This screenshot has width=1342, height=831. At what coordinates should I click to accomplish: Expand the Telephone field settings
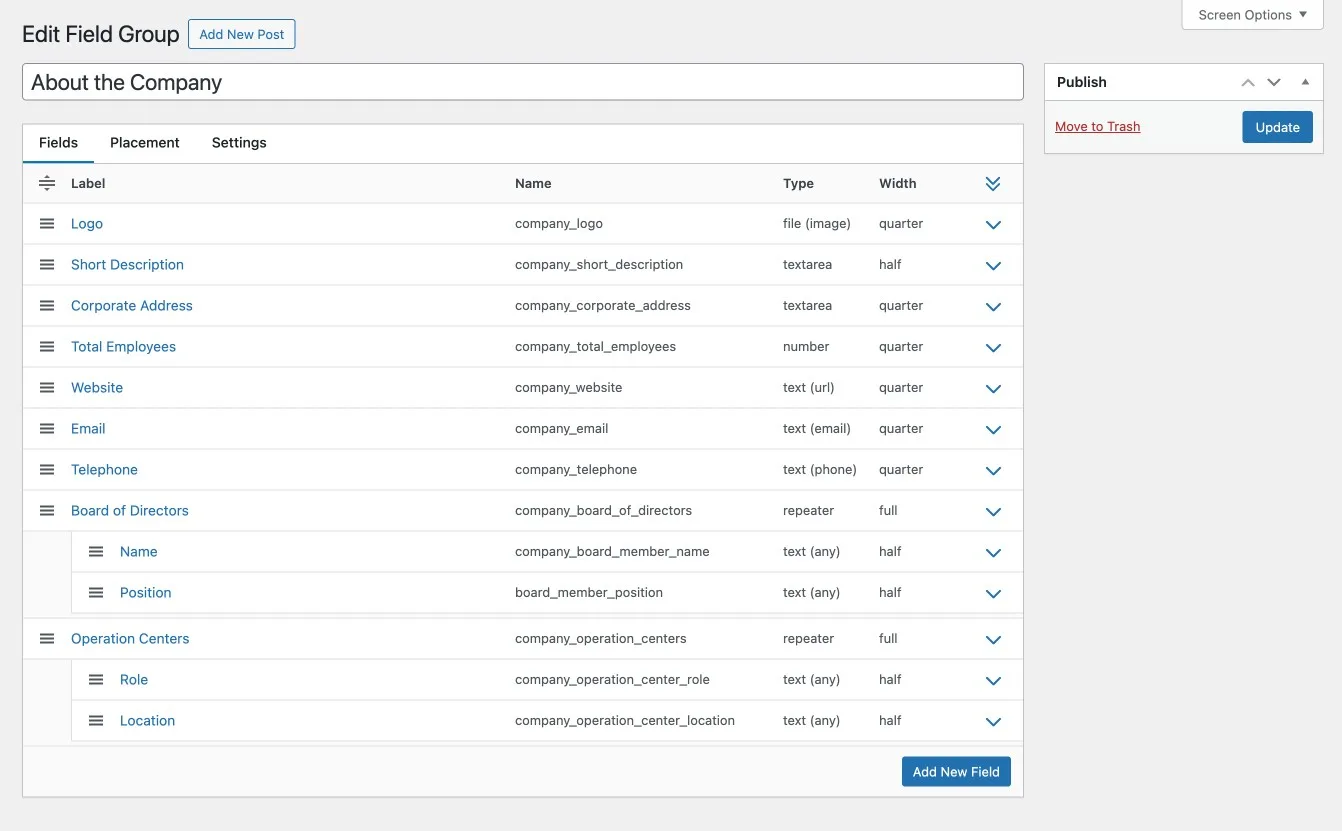[993, 471]
